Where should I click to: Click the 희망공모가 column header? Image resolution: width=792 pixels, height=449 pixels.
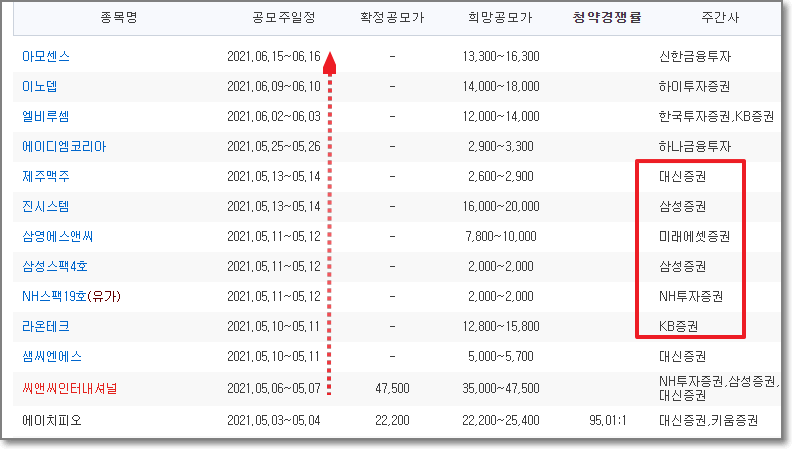click(500, 18)
